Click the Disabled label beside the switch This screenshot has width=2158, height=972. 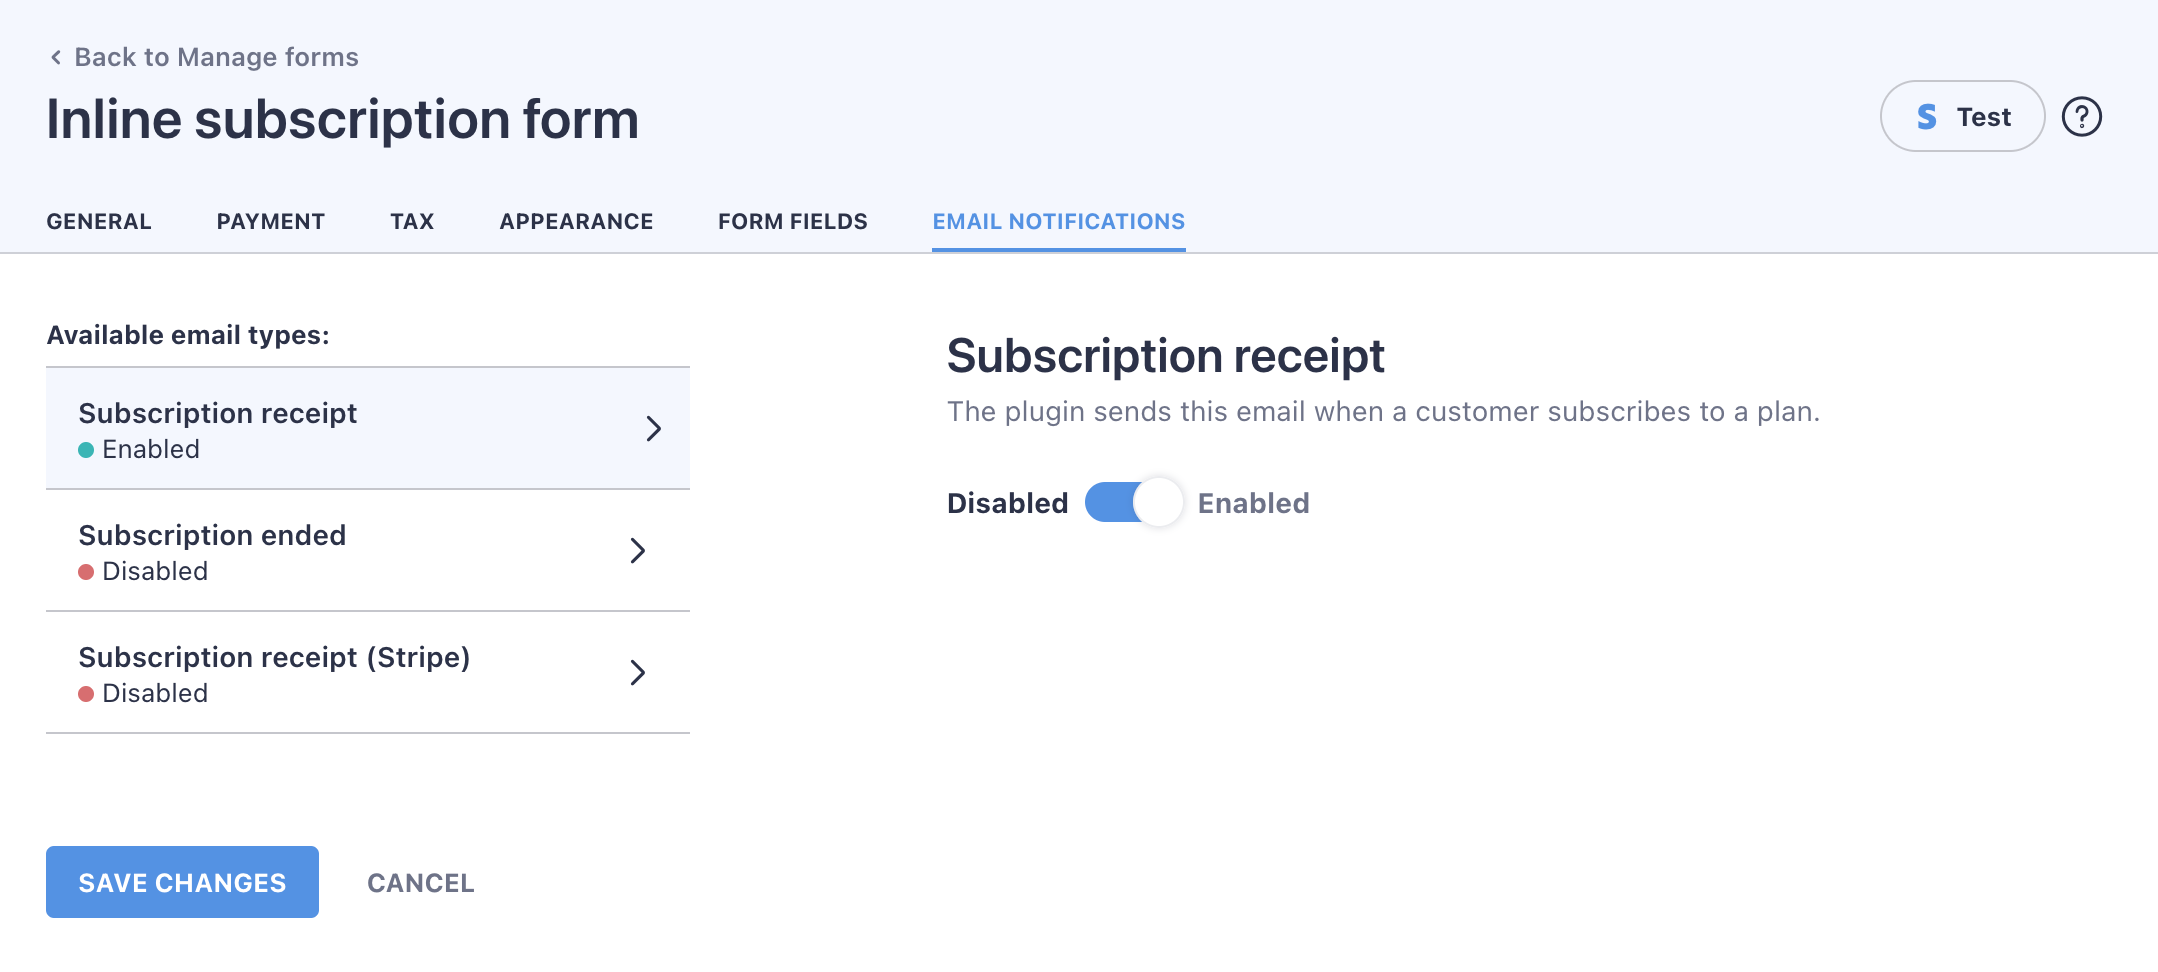(1007, 503)
